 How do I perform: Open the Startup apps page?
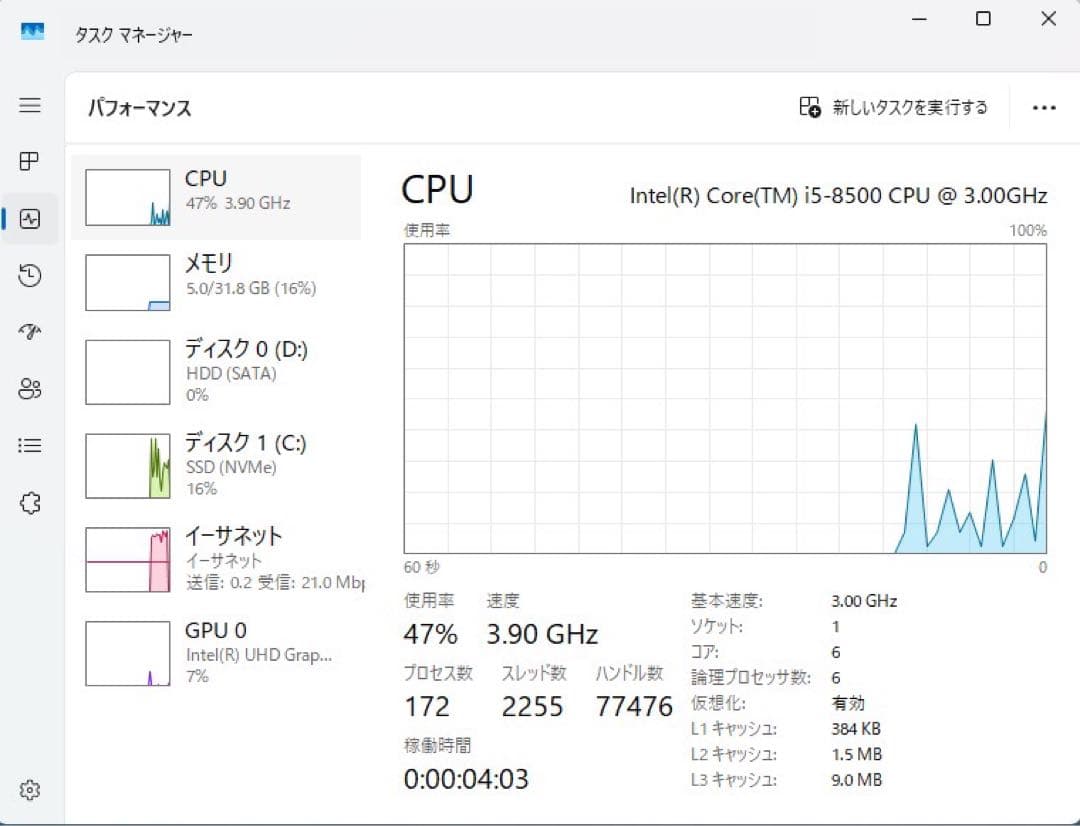pyautogui.click(x=30, y=332)
